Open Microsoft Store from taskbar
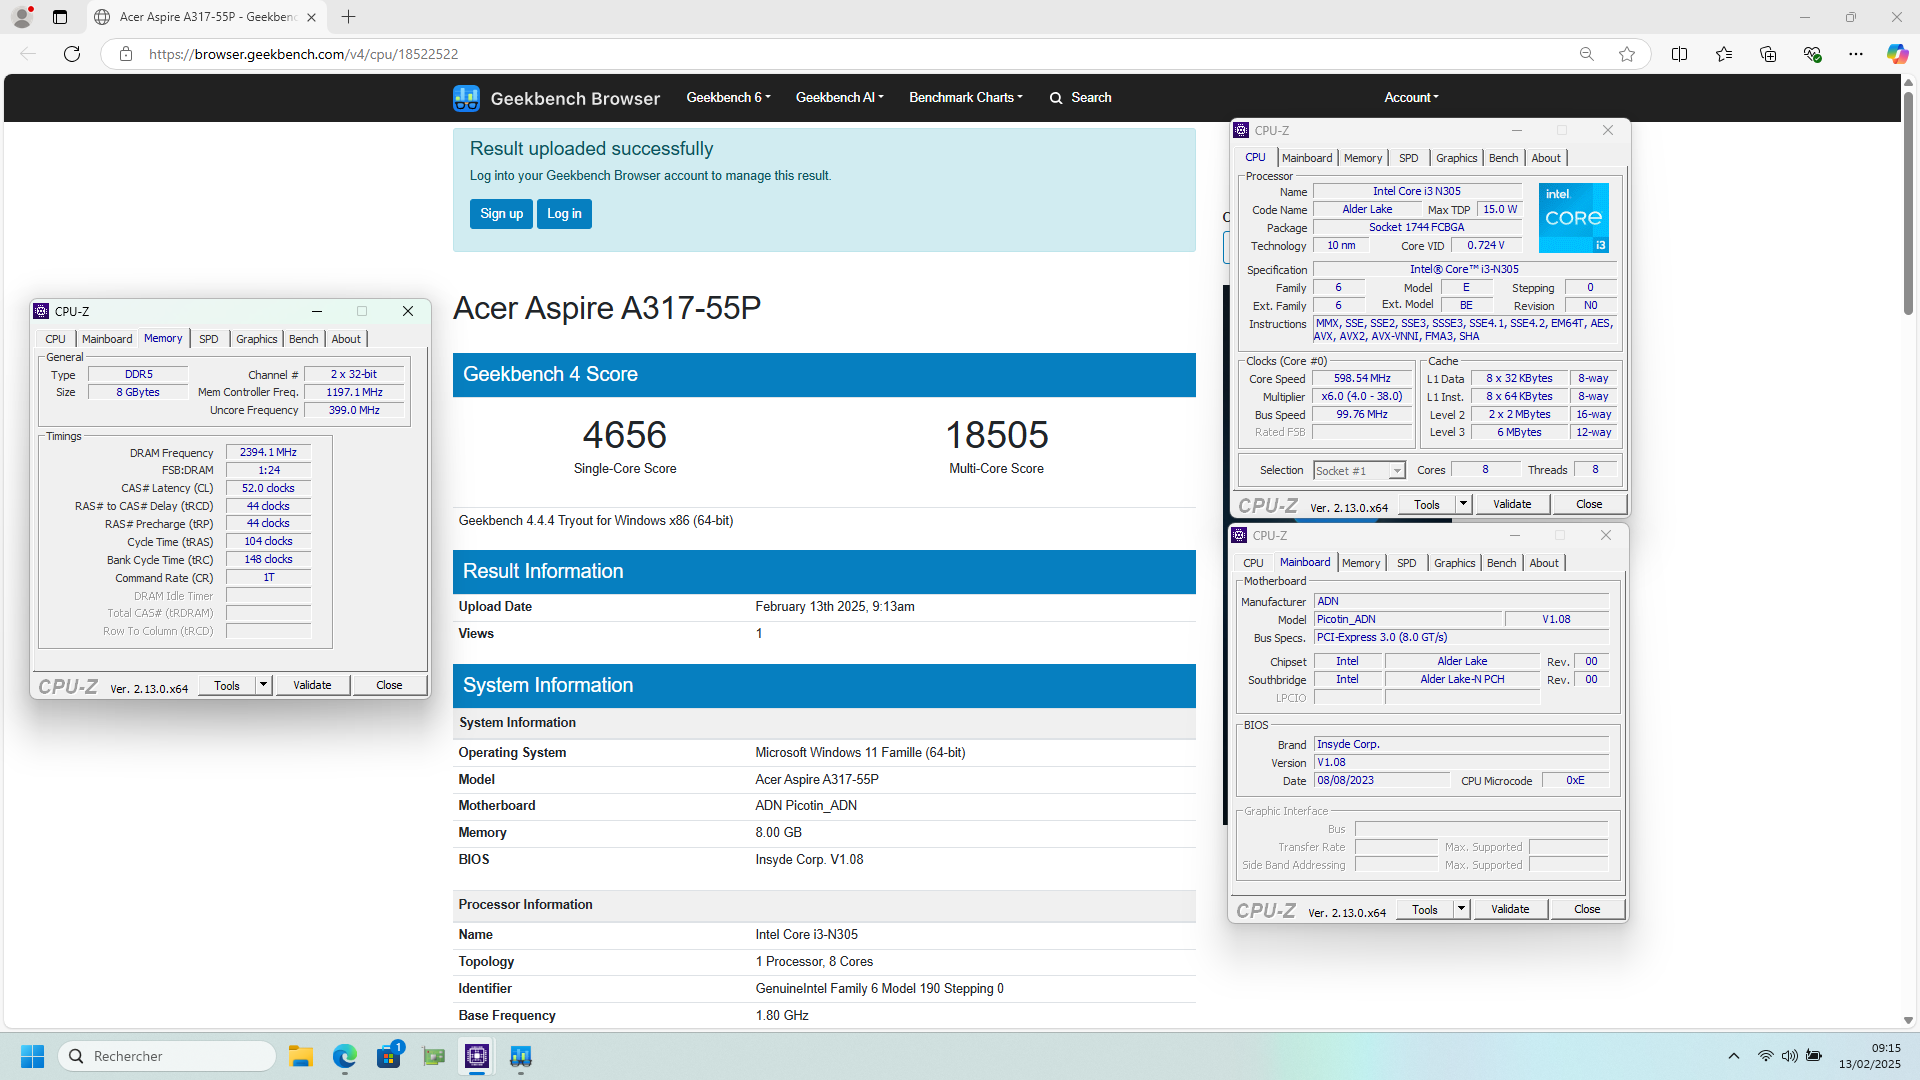Image resolution: width=1920 pixels, height=1080 pixels. point(389,1056)
